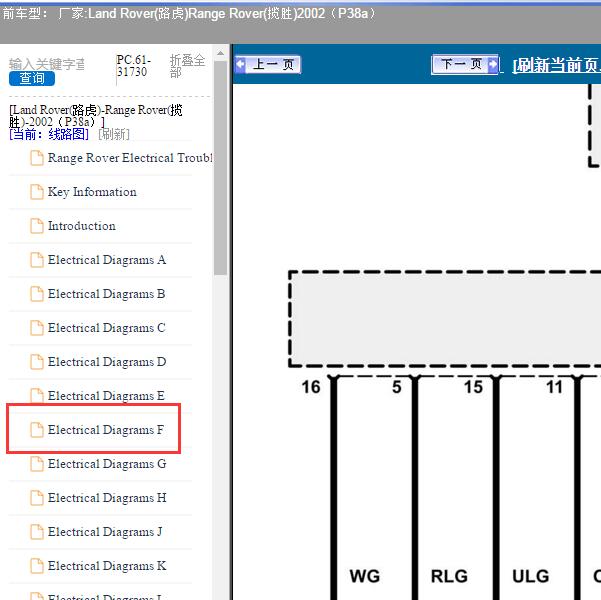Open Electrical Diagrams J
Viewport: 601px width, 600px height.
coord(105,532)
